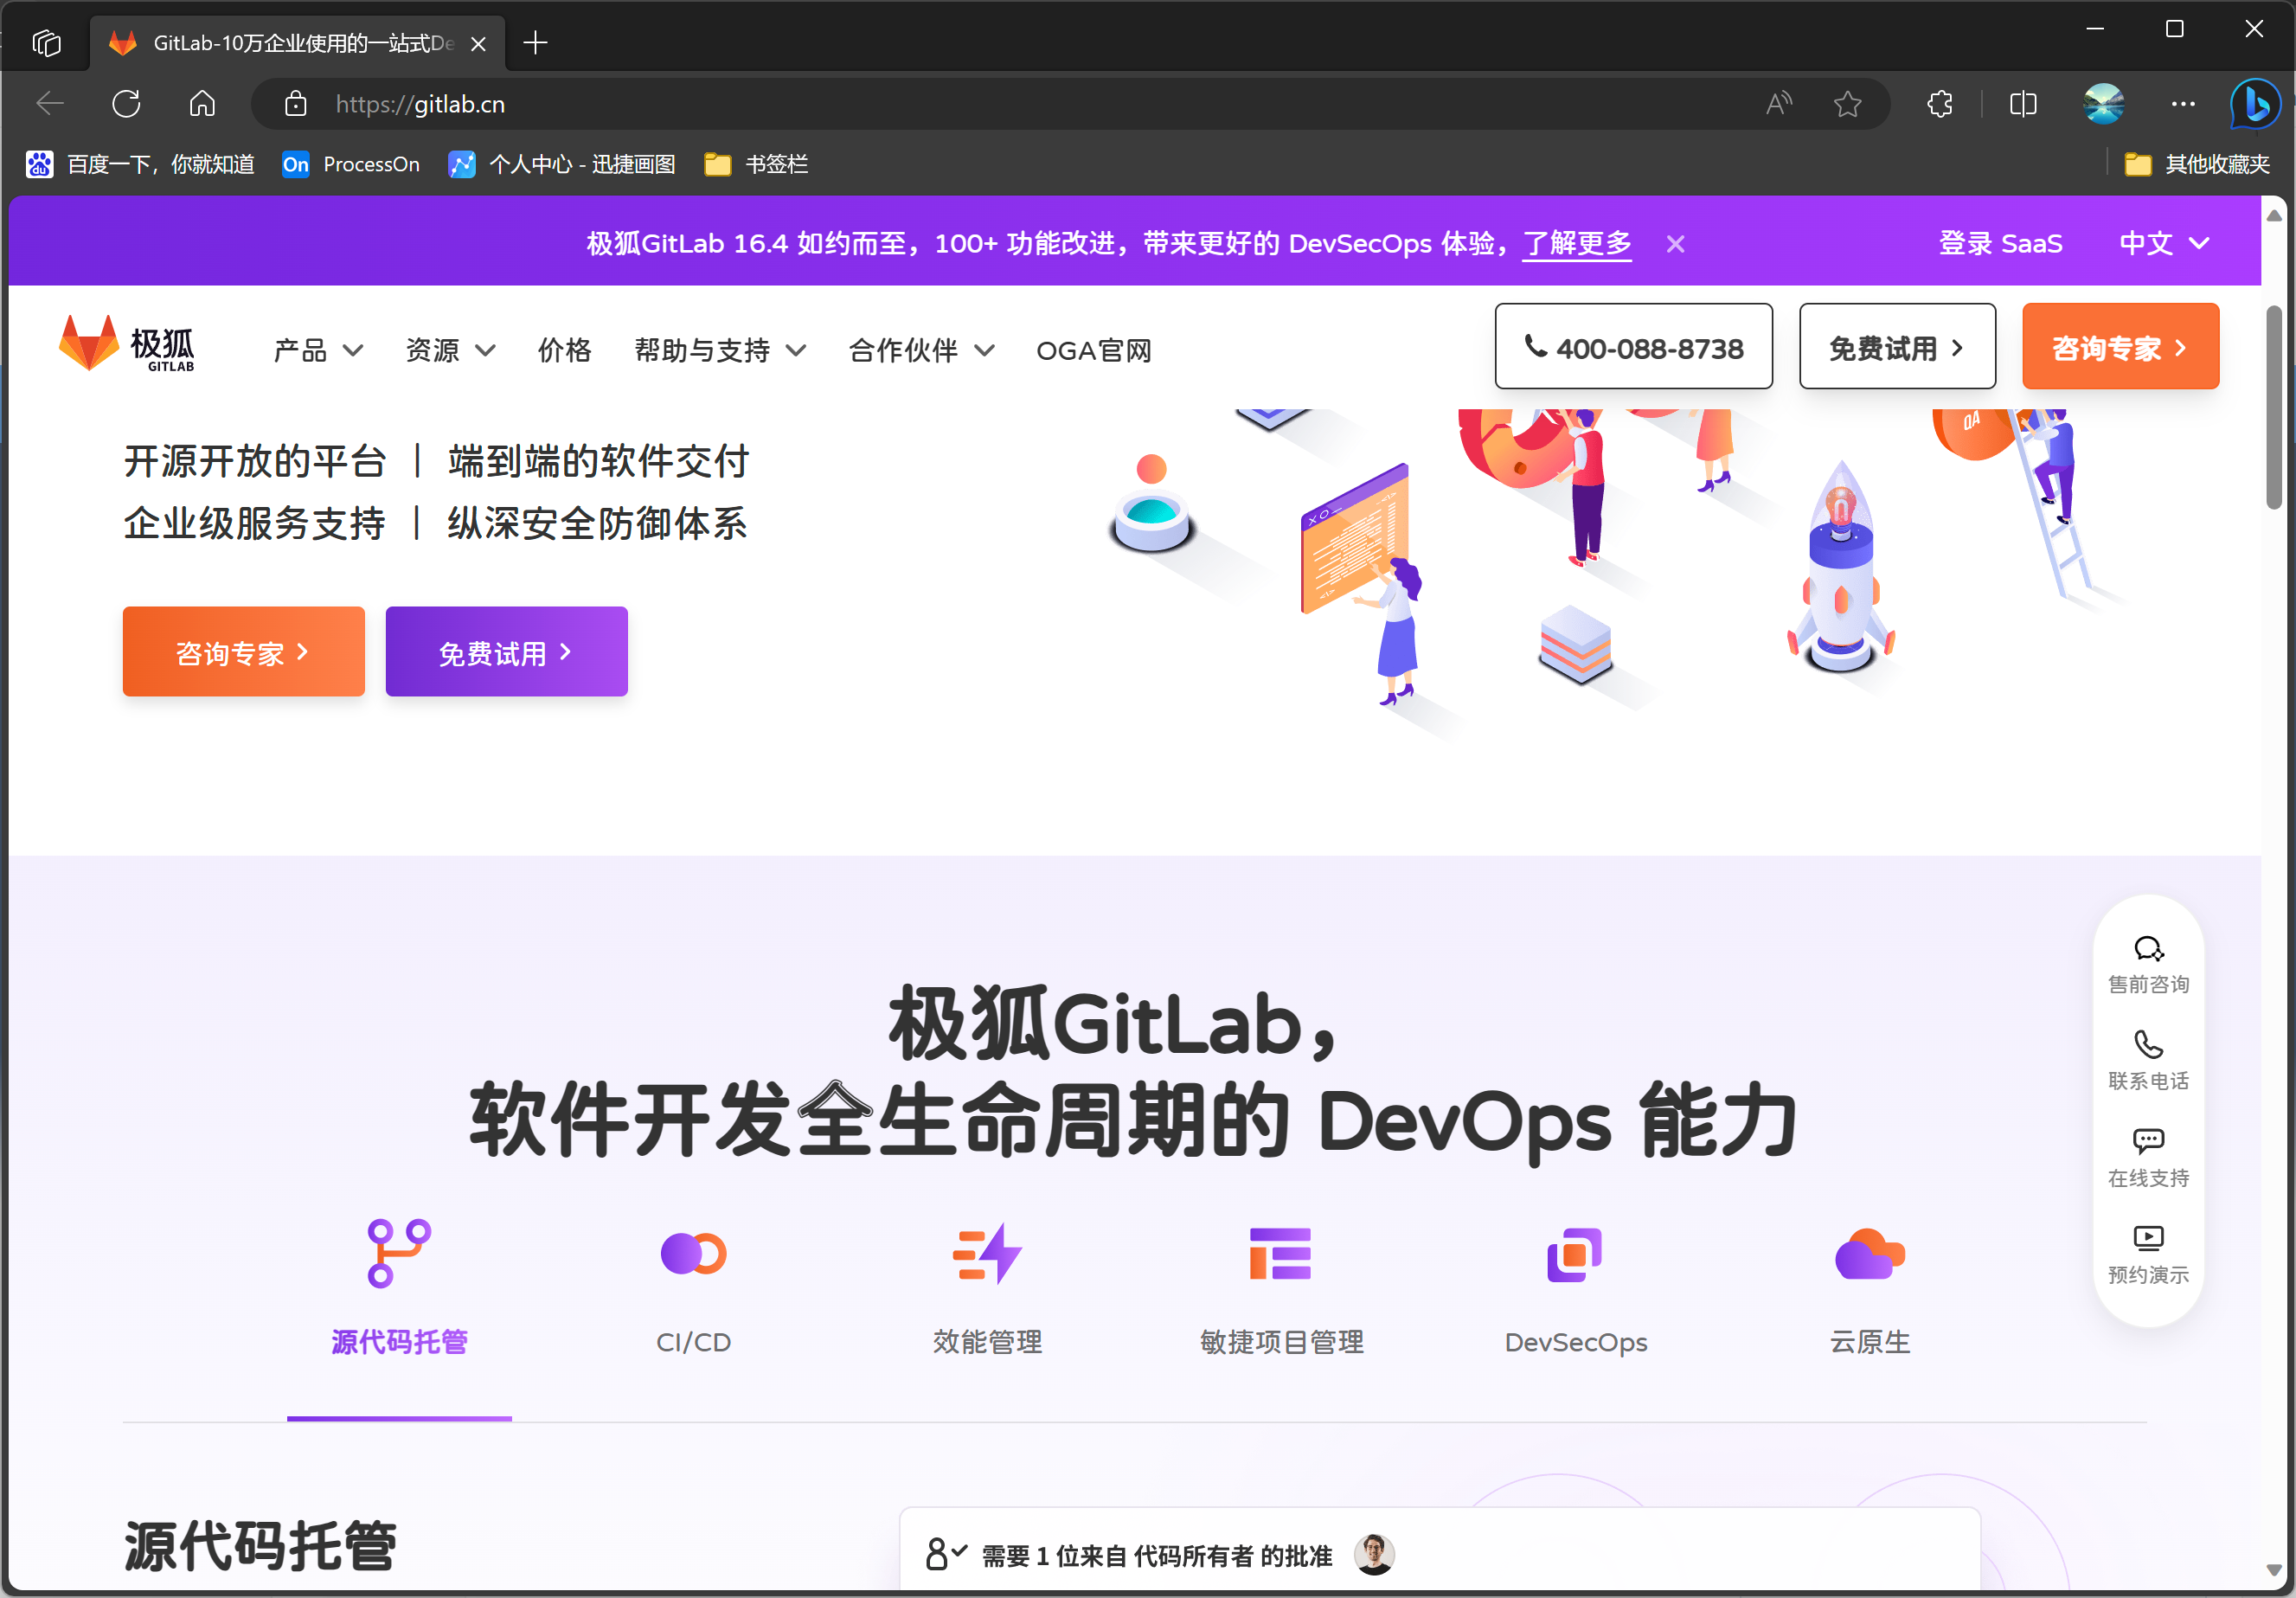This screenshot has height=1598, width=2296.
Task: Click the 联系电话 phone icon
Action: pos(2147,1044)
